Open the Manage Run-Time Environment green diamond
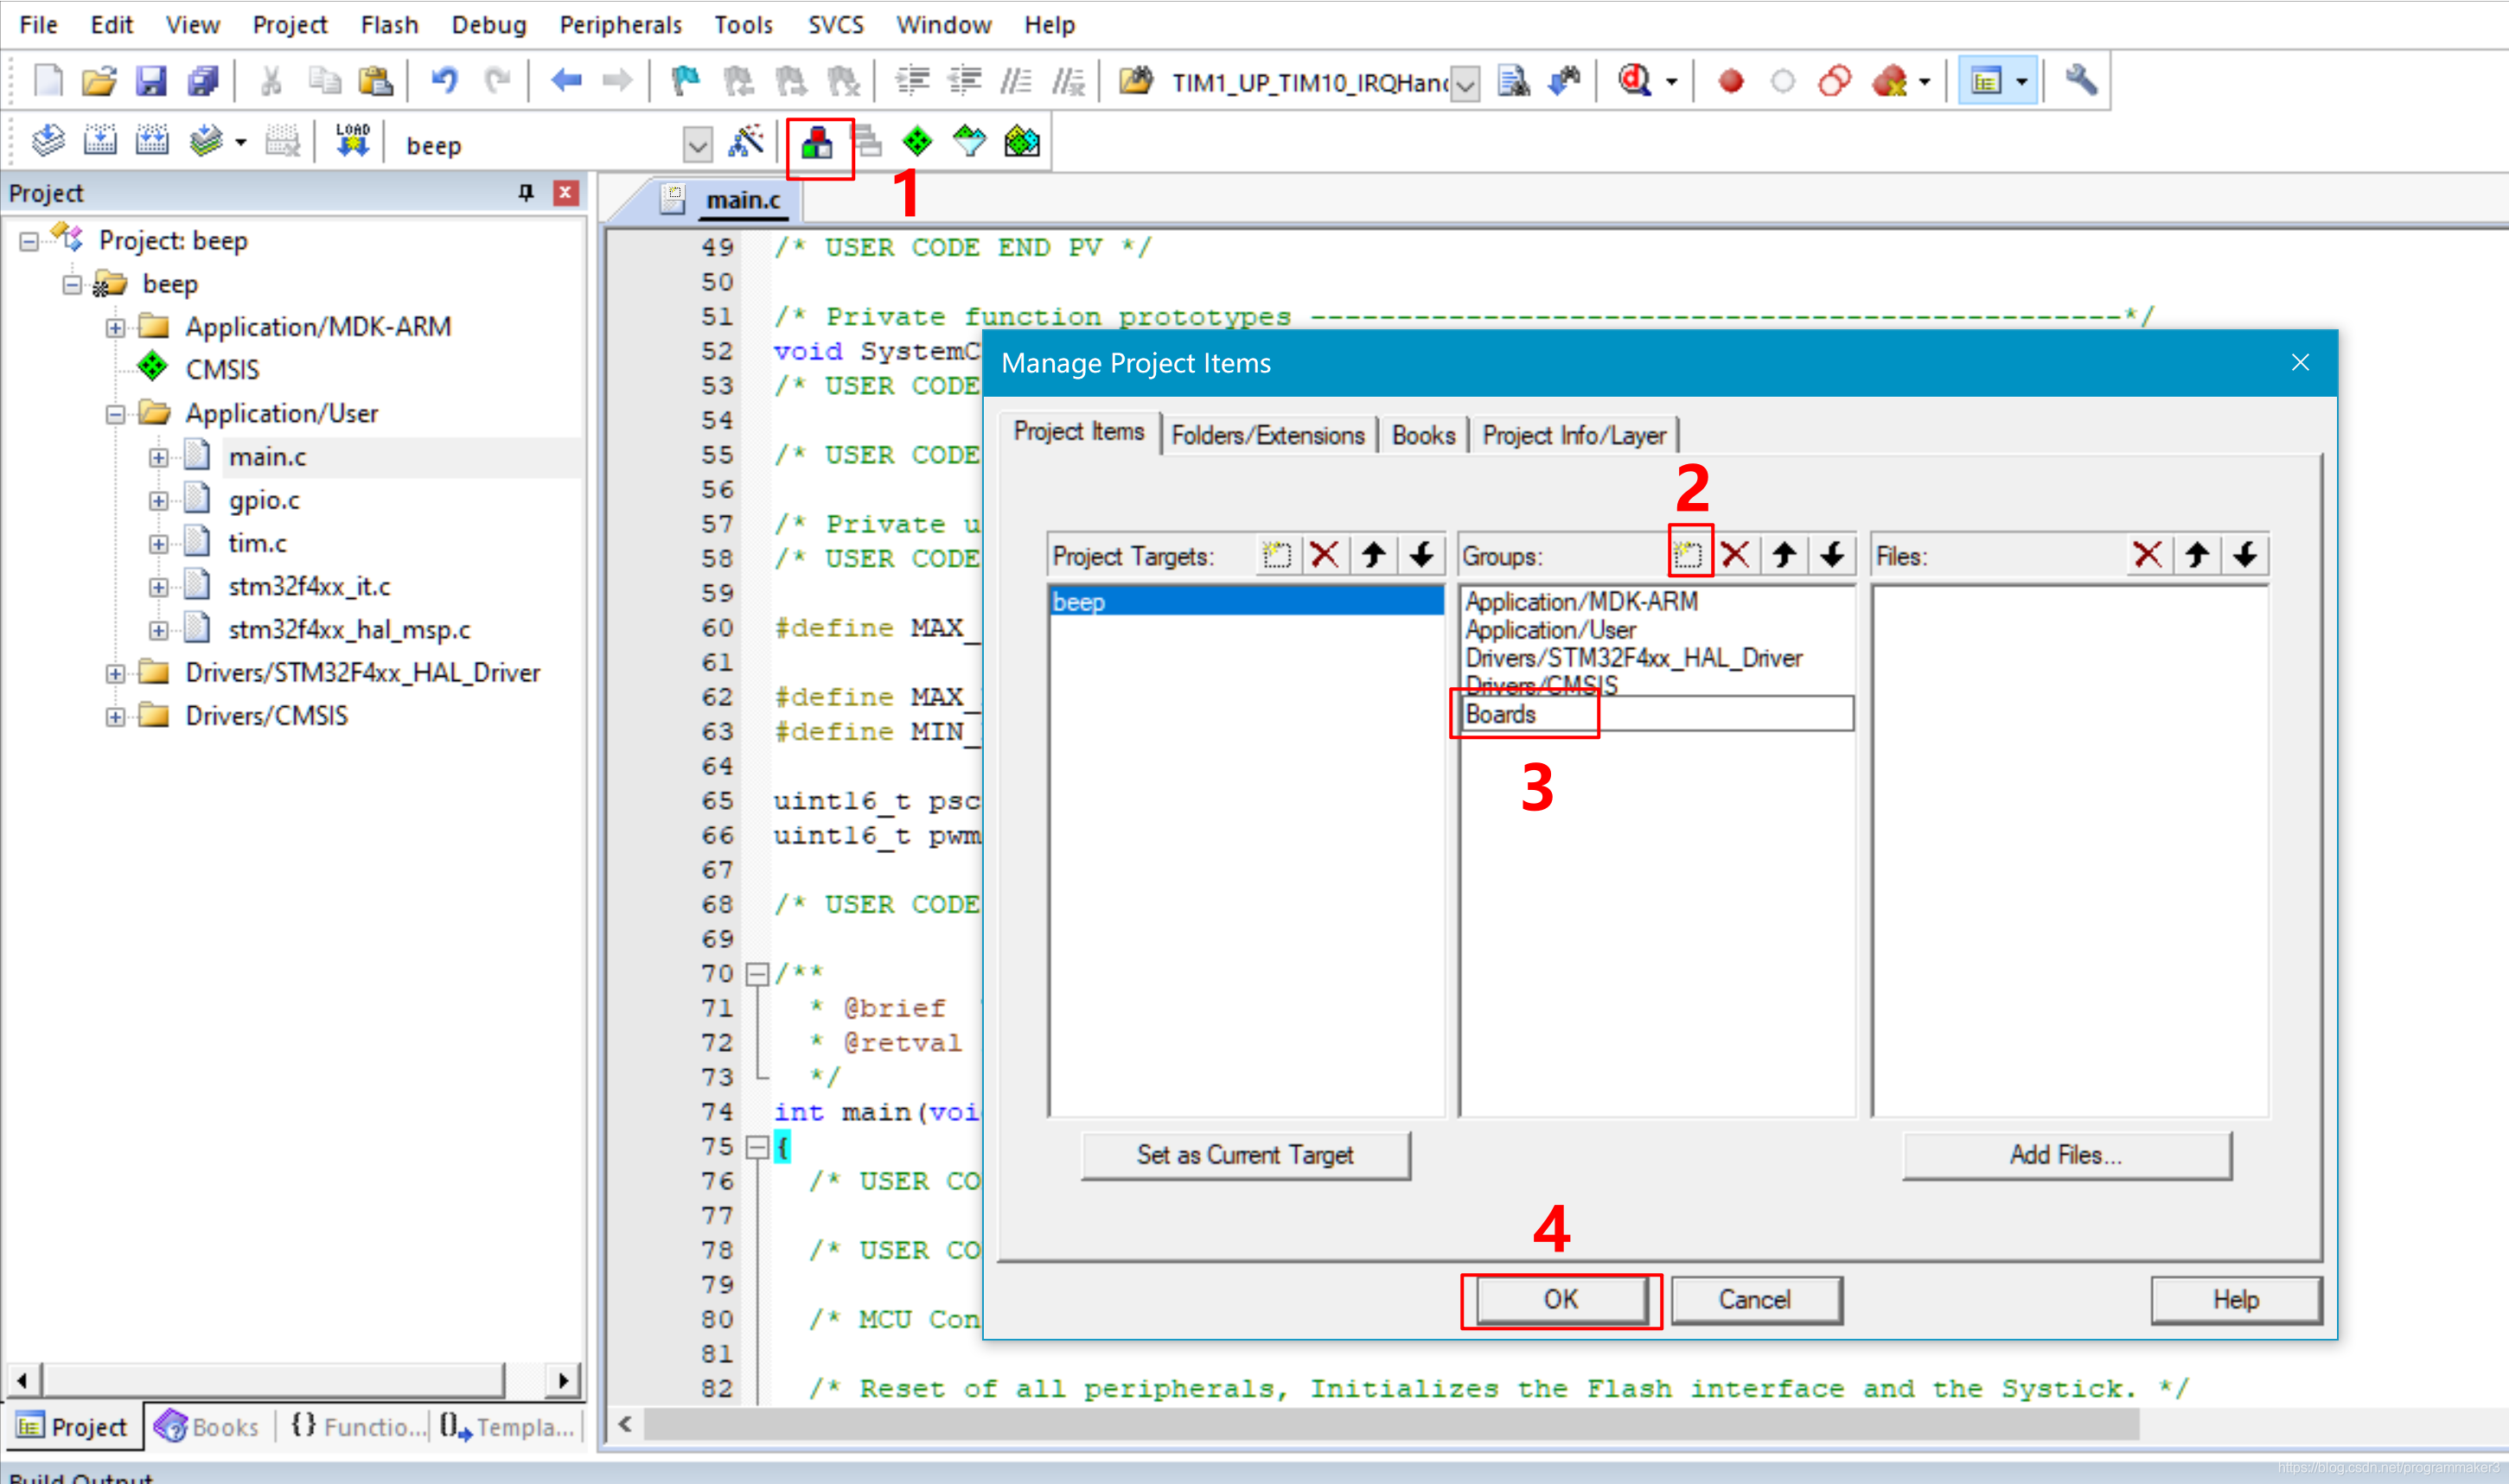Image resolution: width=2509 pixels, height=1484 pixels. pyautogui.click(x=917, y=142)
